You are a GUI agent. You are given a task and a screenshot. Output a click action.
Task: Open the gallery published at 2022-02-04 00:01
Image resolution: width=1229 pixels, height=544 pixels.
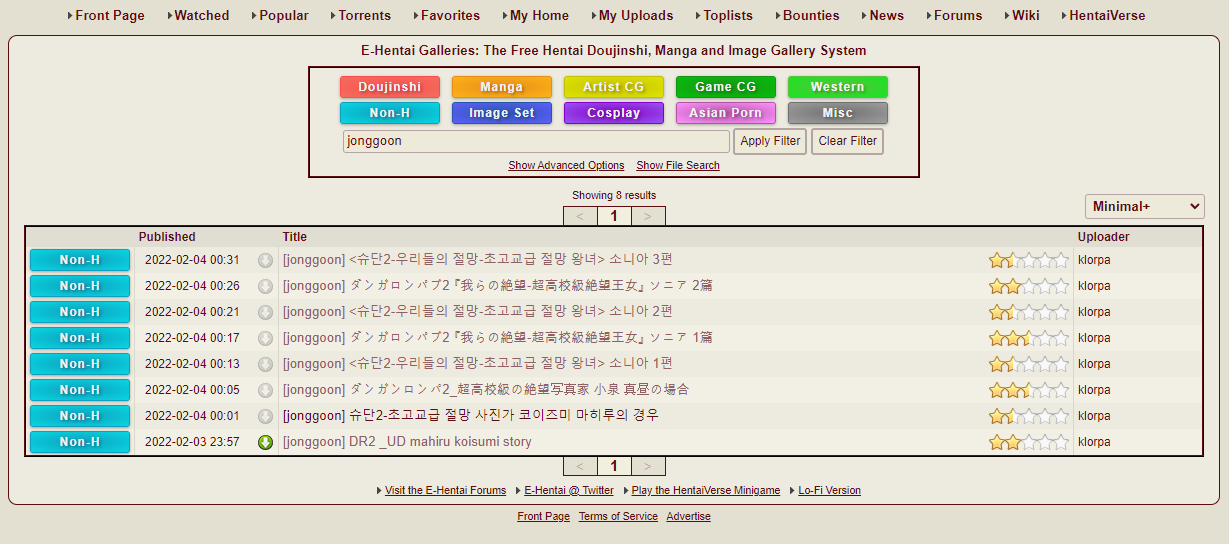pyautogui.click(x=471, y=416)
